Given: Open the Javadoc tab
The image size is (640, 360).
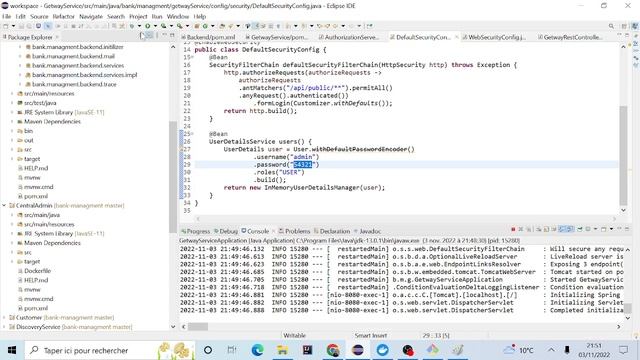Looking at the screenshot, I should 367,231.
